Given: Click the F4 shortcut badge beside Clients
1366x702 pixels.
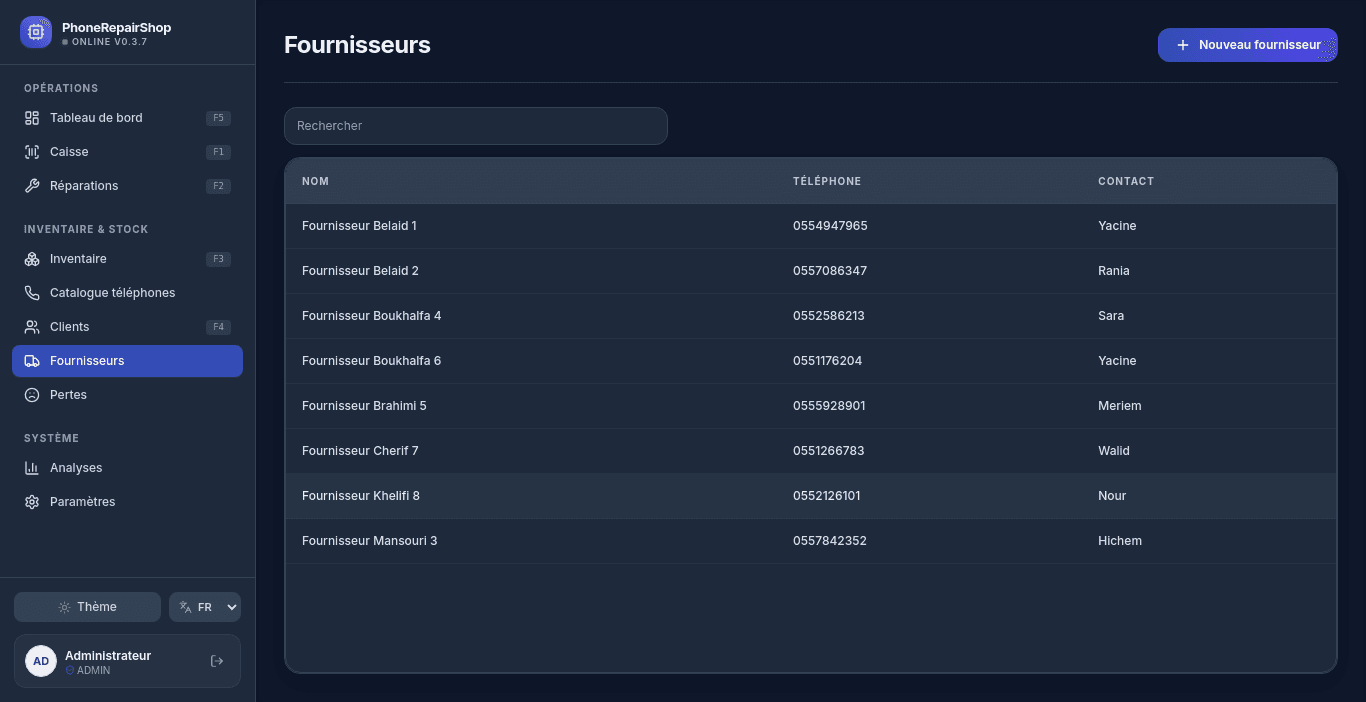Looking at the screenshot, I should tap(218, 327).
